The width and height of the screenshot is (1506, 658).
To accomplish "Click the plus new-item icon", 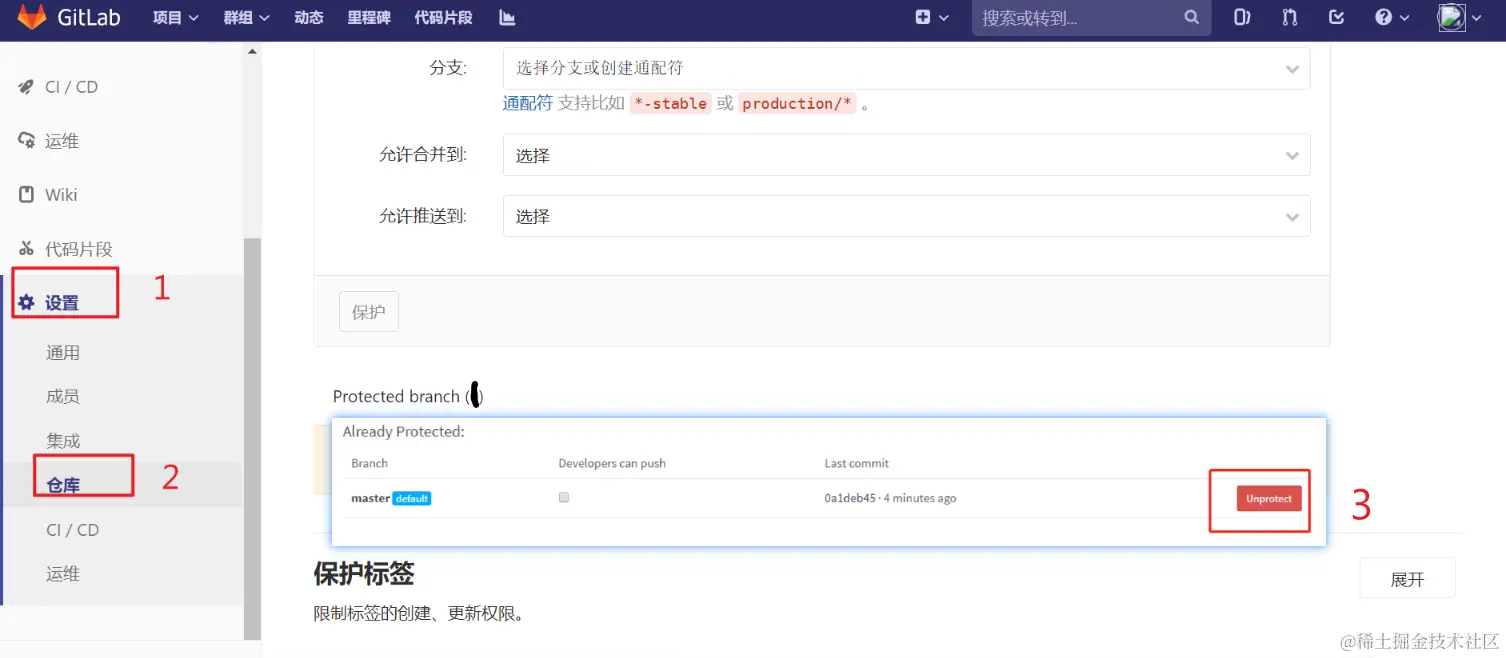I will [923, 17].
